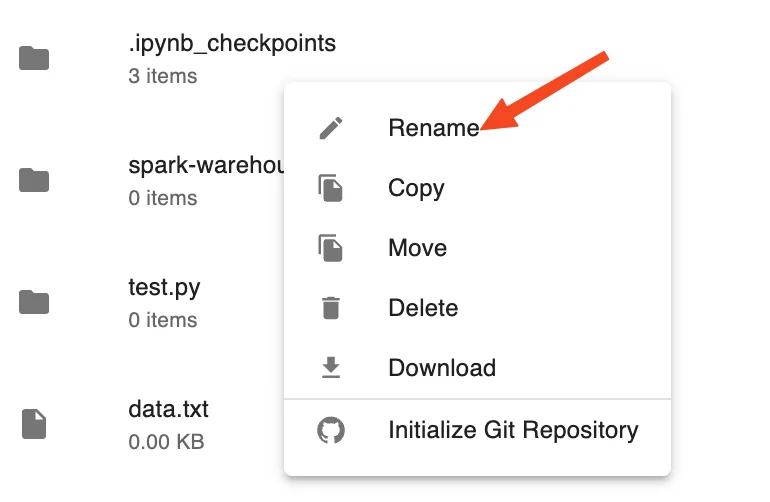770x502 pixels.
Task: Select the test.py item name
Action: [x=165, y=288]
